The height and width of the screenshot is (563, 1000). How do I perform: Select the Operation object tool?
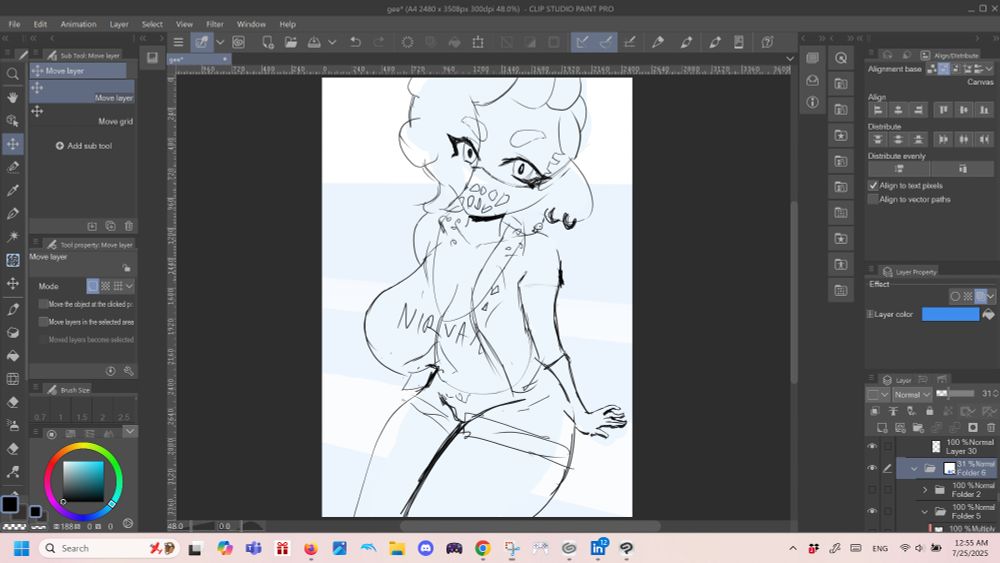pos(12,121)
